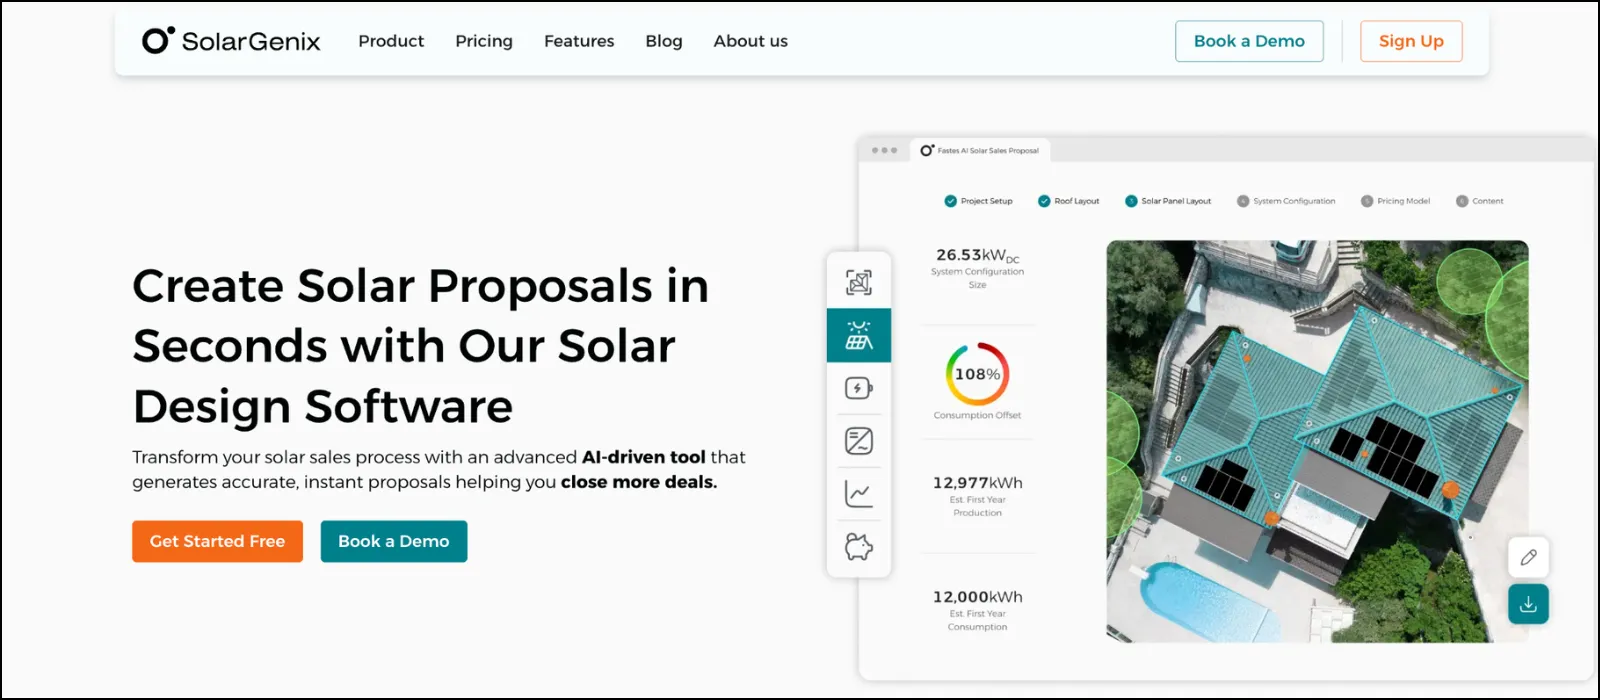The width and height of the screenshot is (1600, 700).
Task: Click the 12,977kWh production value
Action: 977,483
